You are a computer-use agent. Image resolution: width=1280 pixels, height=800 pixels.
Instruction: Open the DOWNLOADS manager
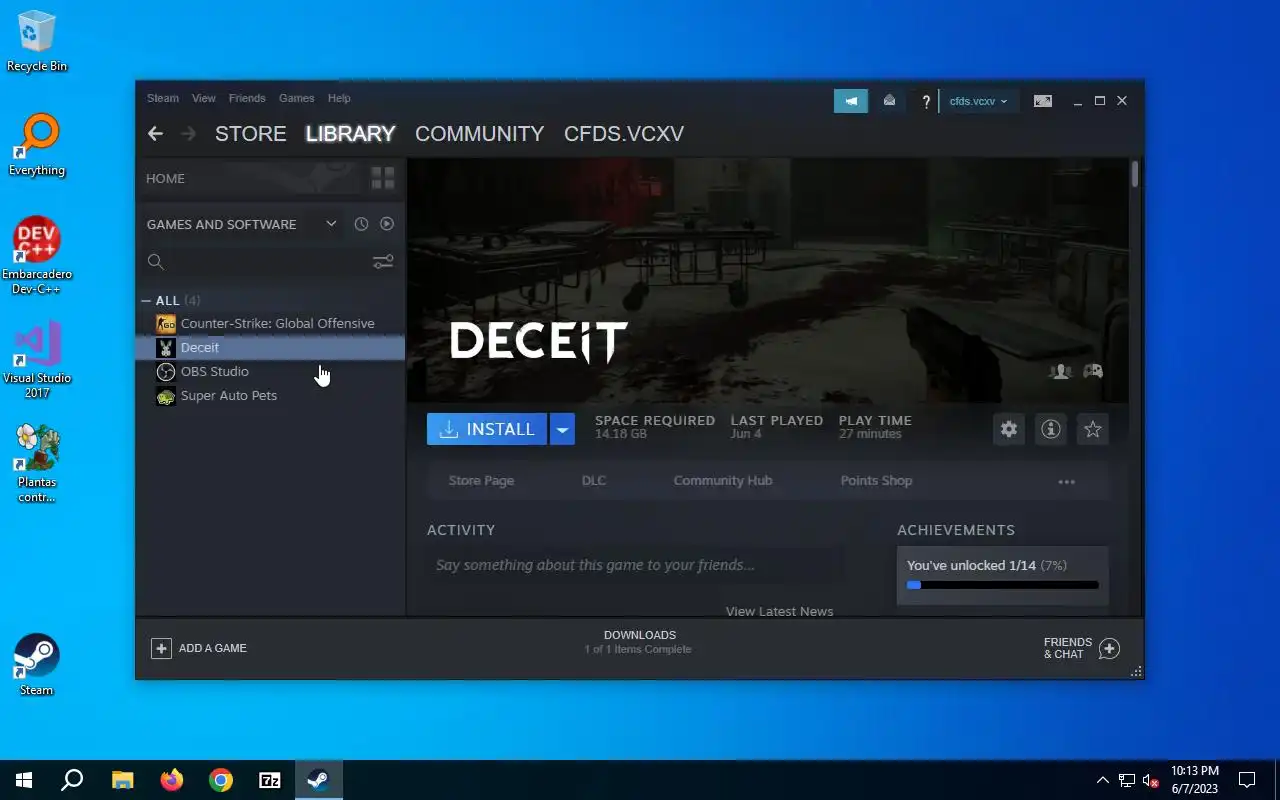[x=639, y=642]
